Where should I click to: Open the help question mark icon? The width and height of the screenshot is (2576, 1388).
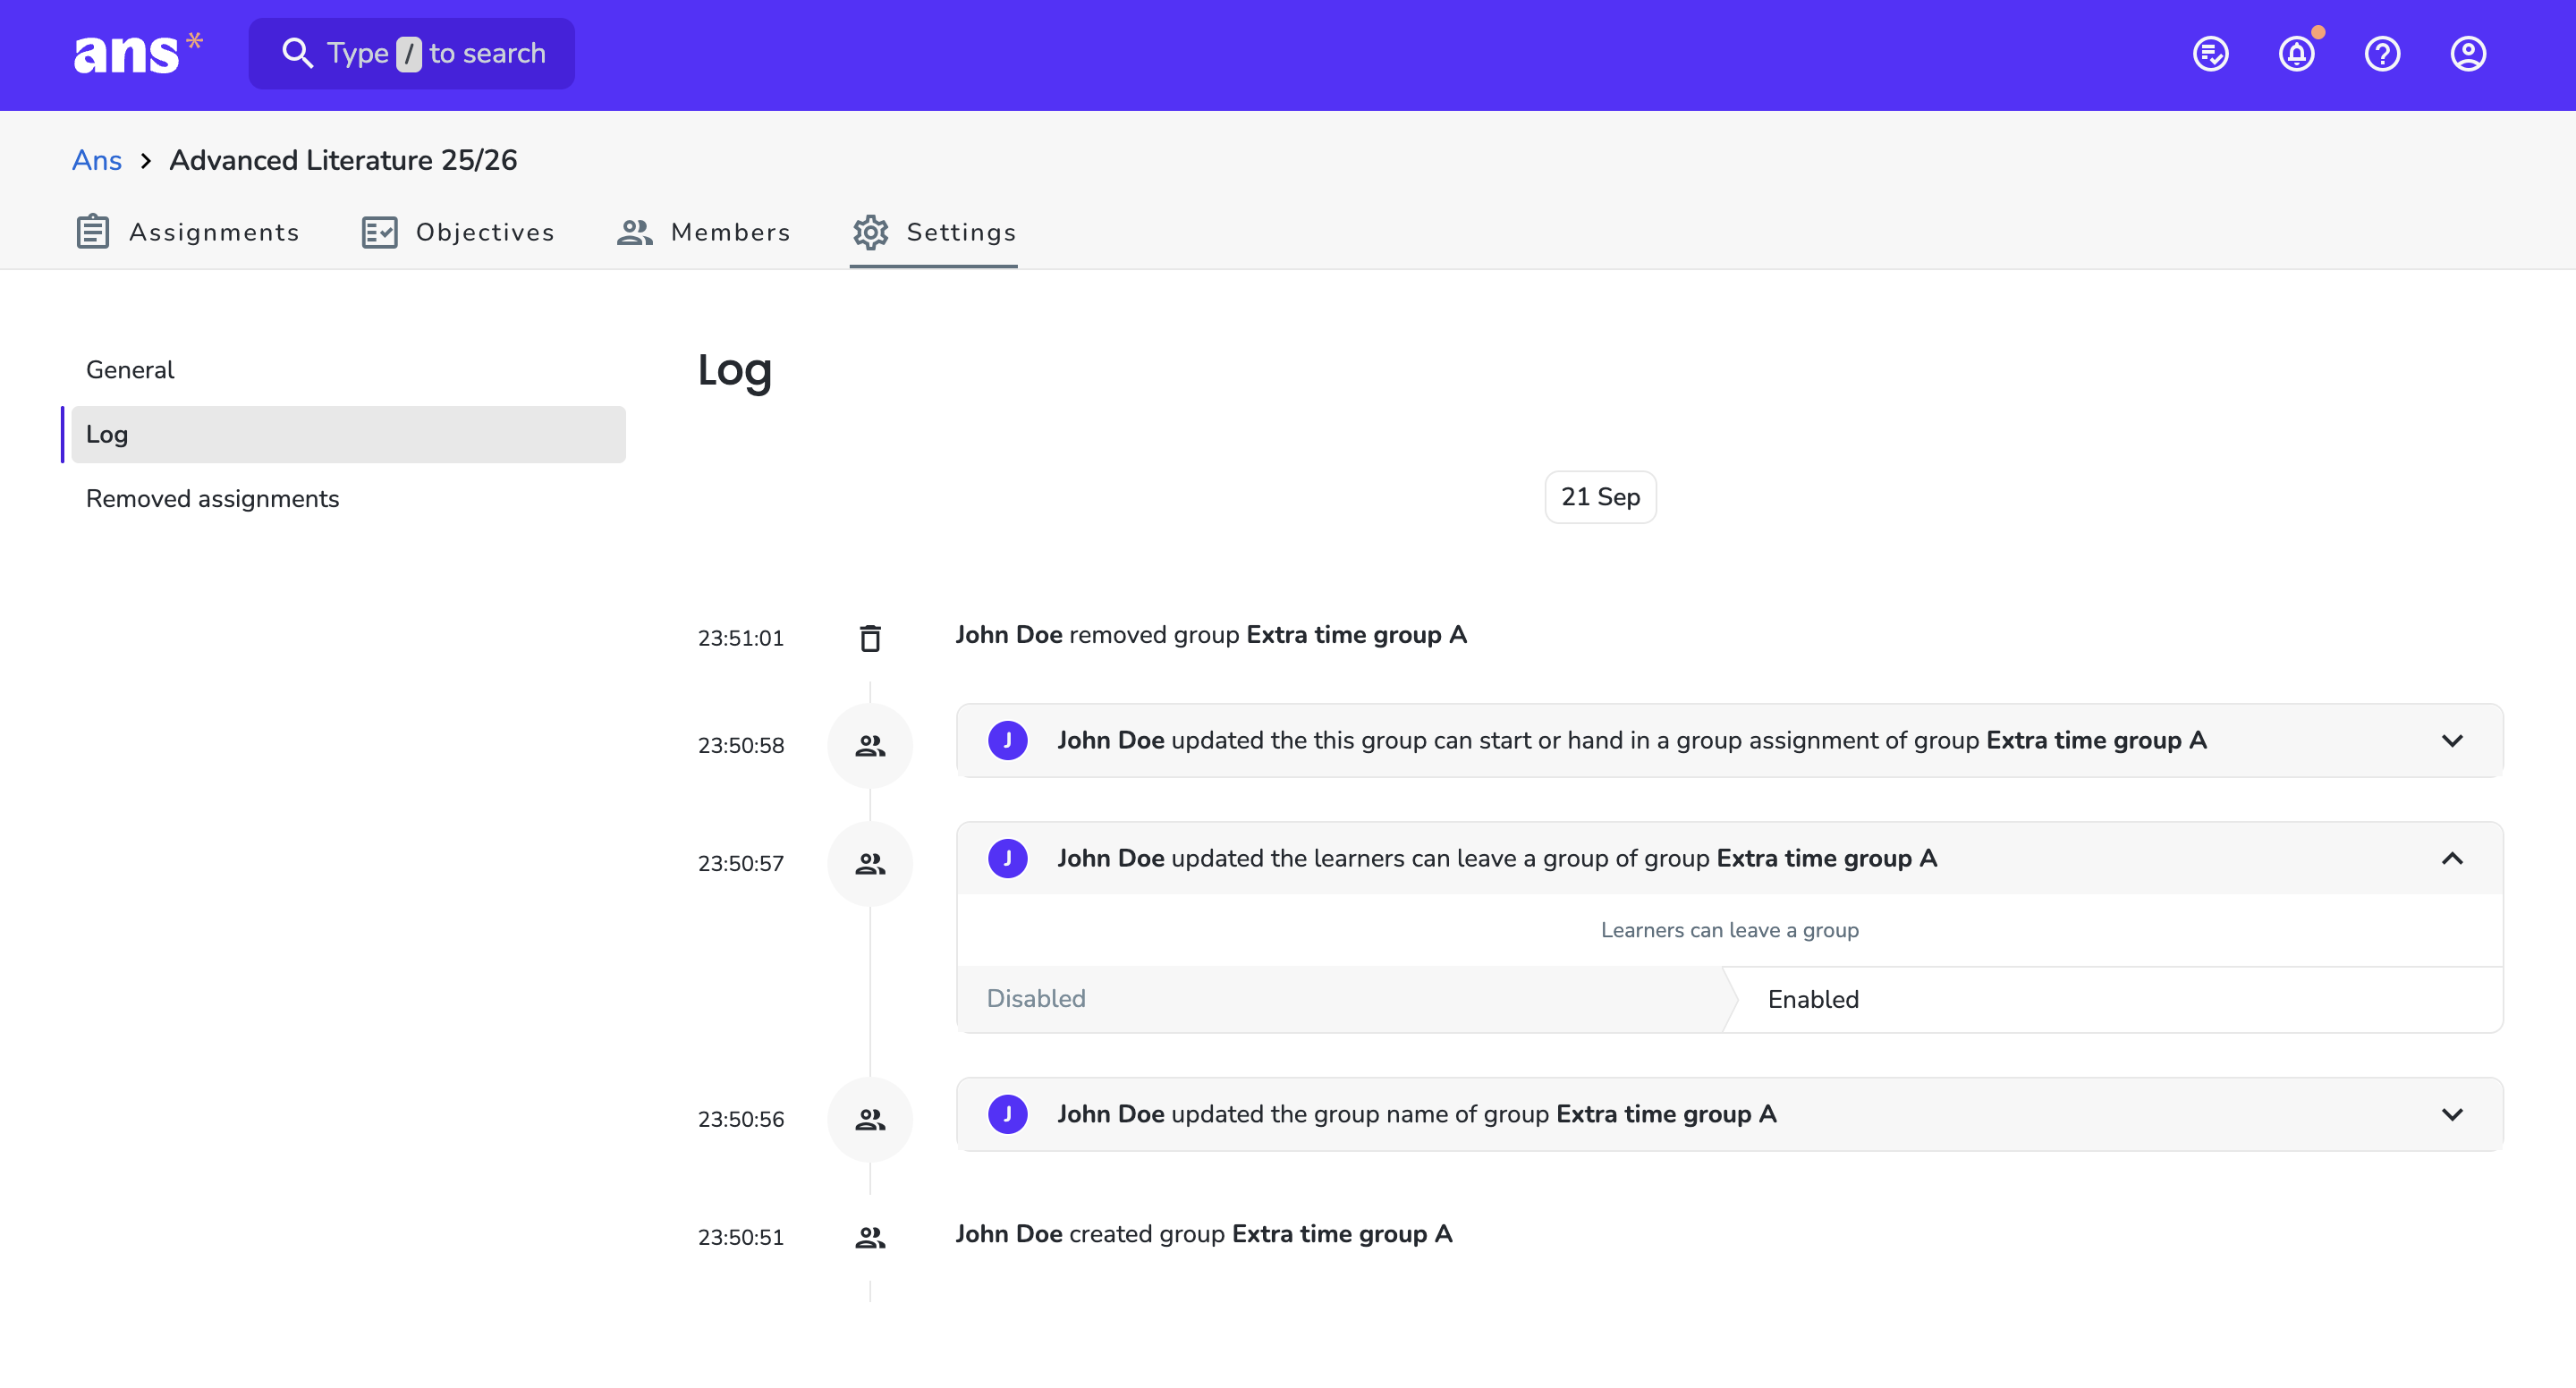2382,54
